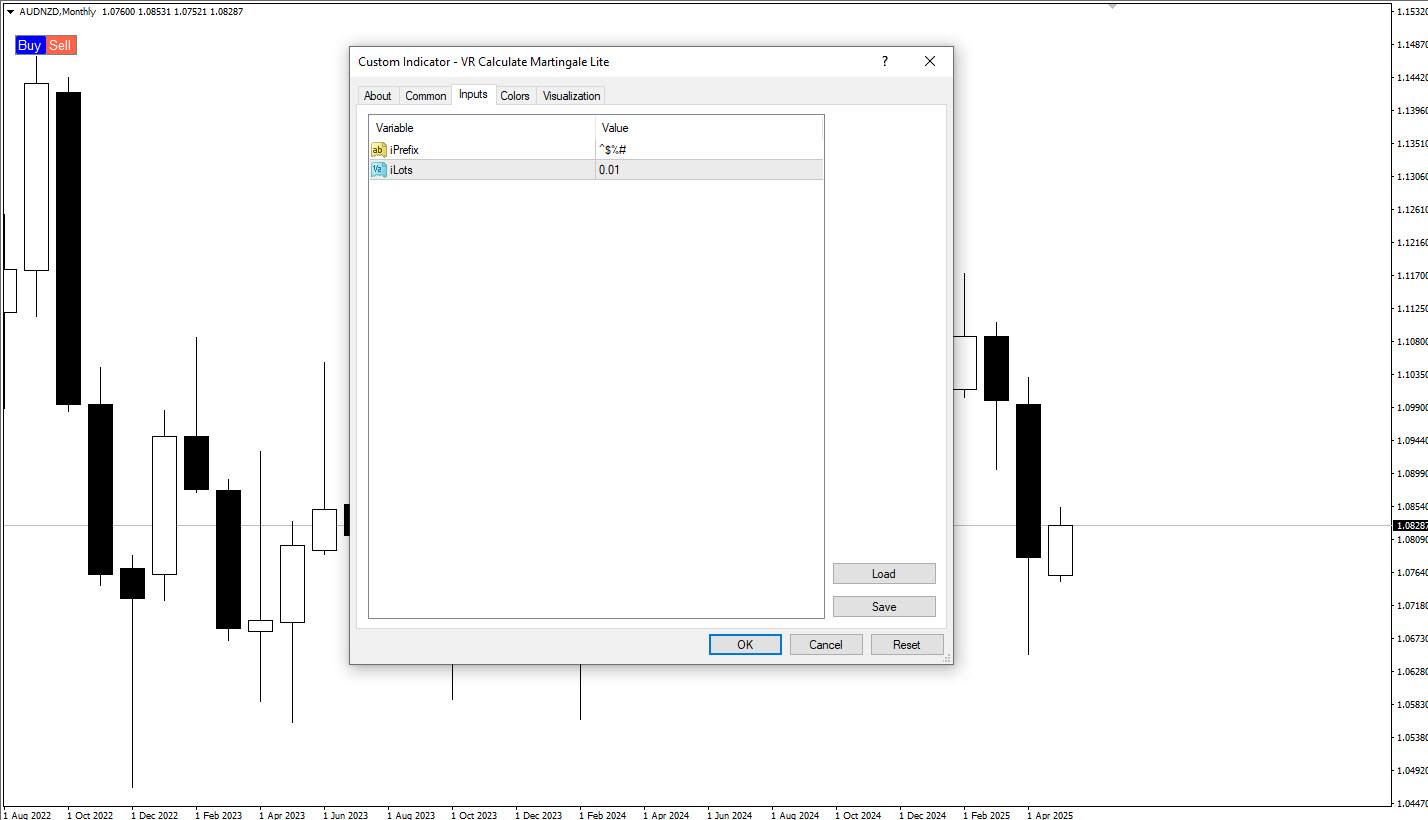Viewport: 1428px width, 820px height.
Task: Select the iPrefix value cell
Action: pos(708,150)
